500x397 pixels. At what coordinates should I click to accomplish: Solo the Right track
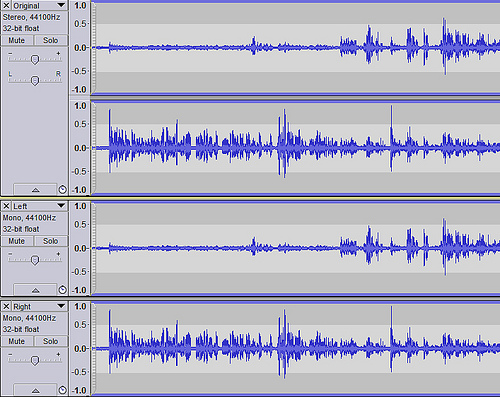click(x=51, y=341)
